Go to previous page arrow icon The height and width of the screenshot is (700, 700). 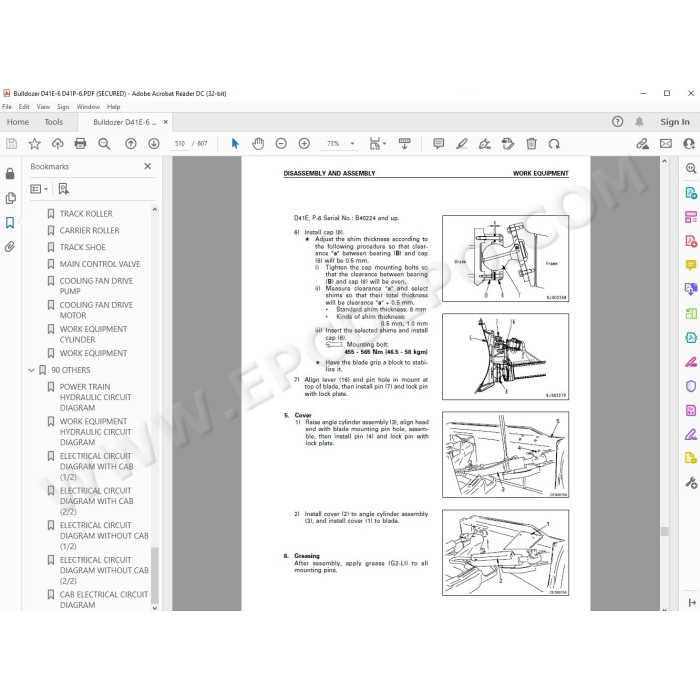(131, 144)
